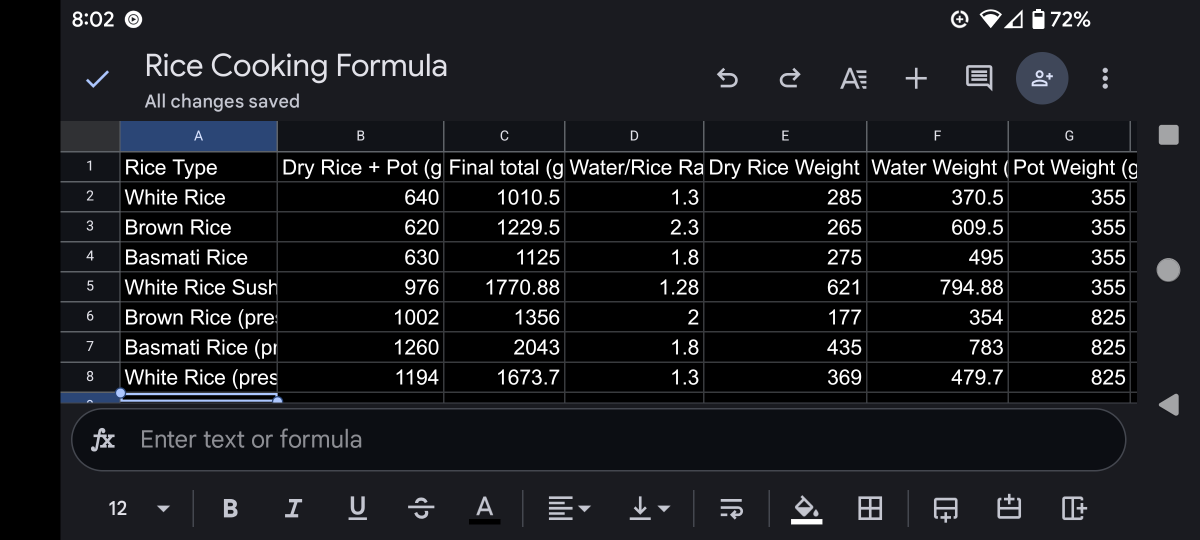Tap the redo arrow icon
Viewport: 1200px width, 540px height.
[x=790, y=78]
